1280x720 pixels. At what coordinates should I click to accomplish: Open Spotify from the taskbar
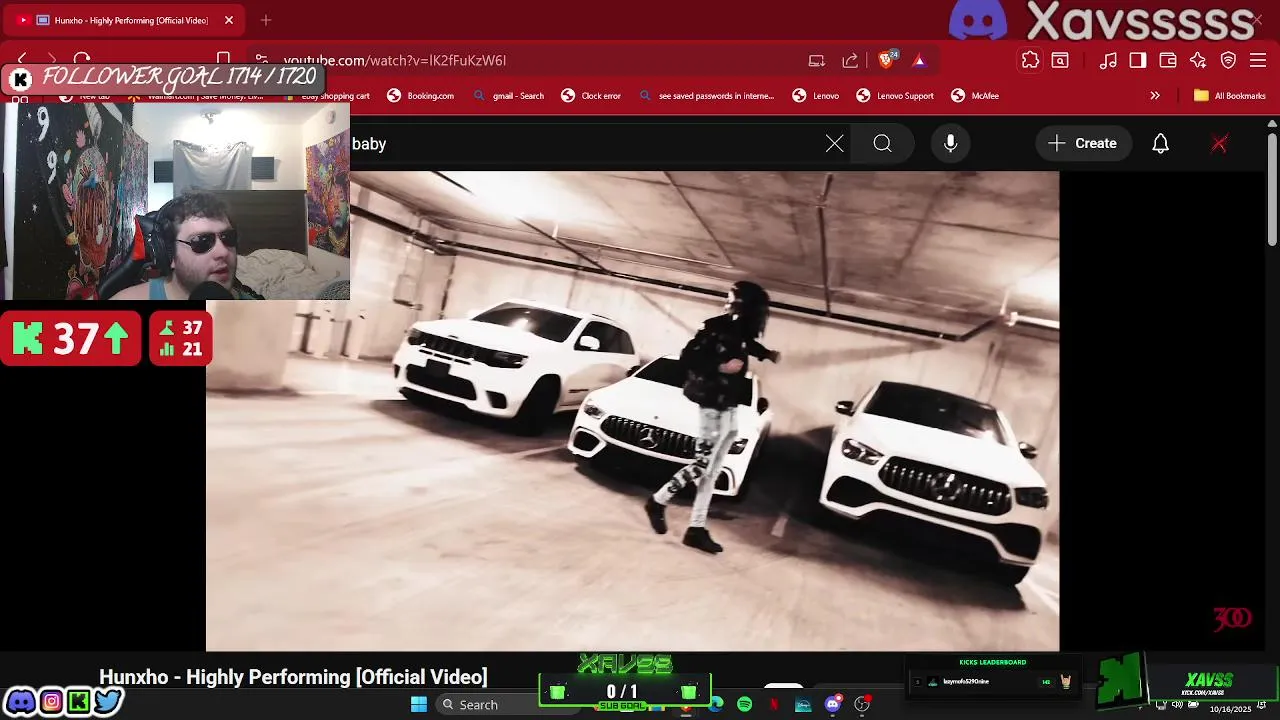pos(745,705)
